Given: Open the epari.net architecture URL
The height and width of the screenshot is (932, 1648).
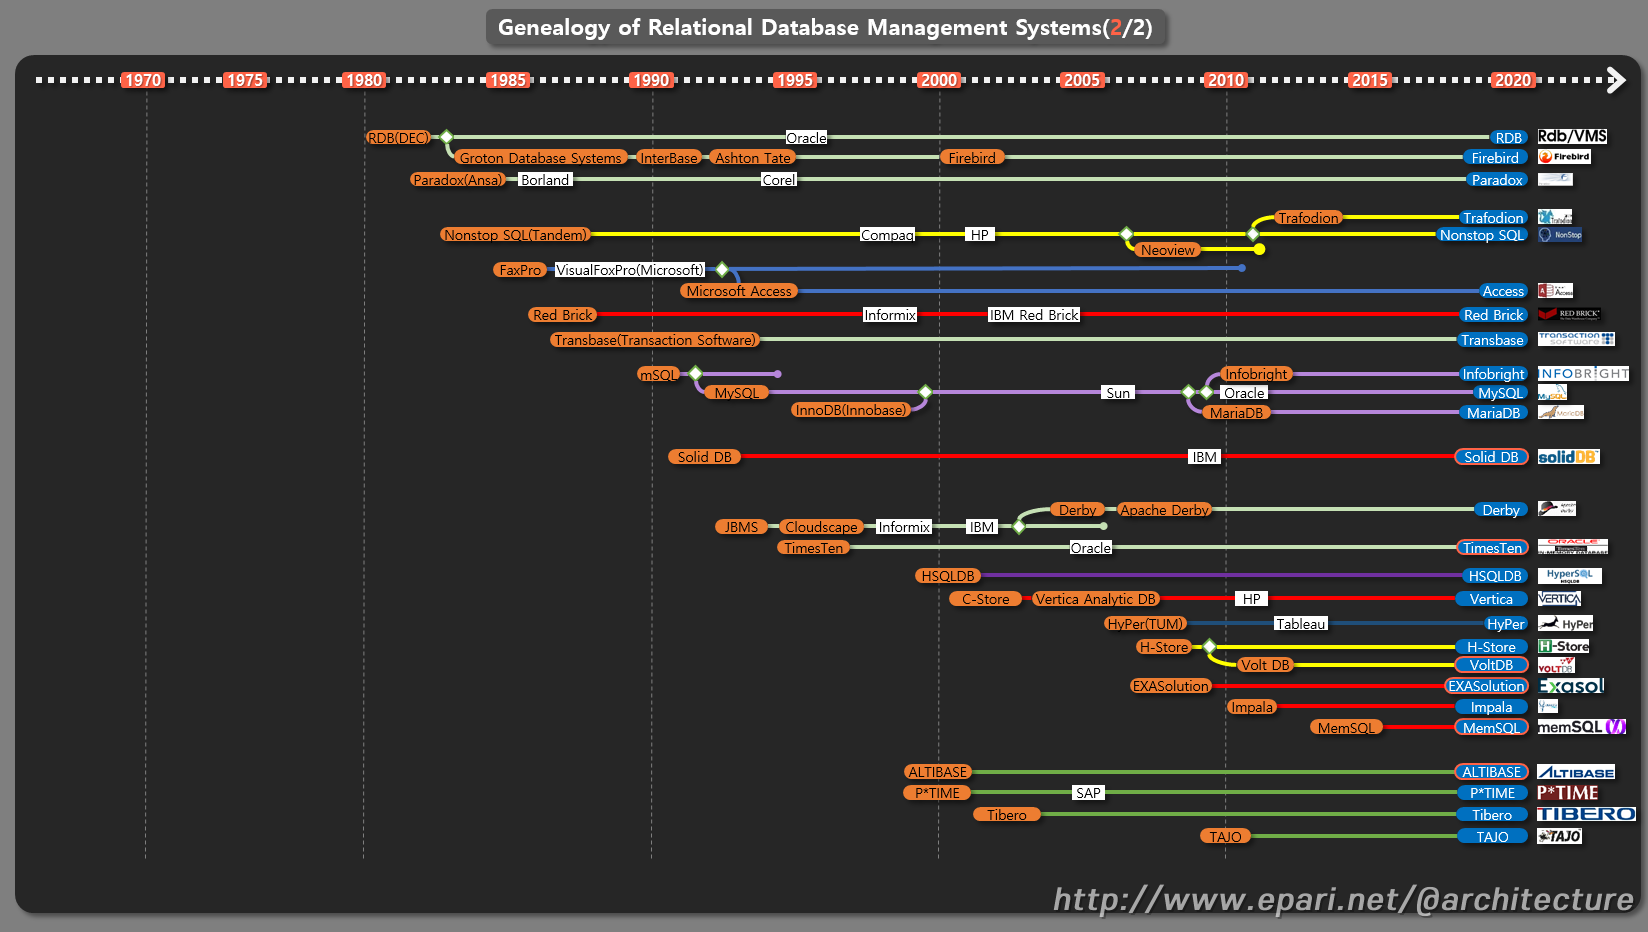Looking at the screenshot, I should click(x=1343, y=899).
